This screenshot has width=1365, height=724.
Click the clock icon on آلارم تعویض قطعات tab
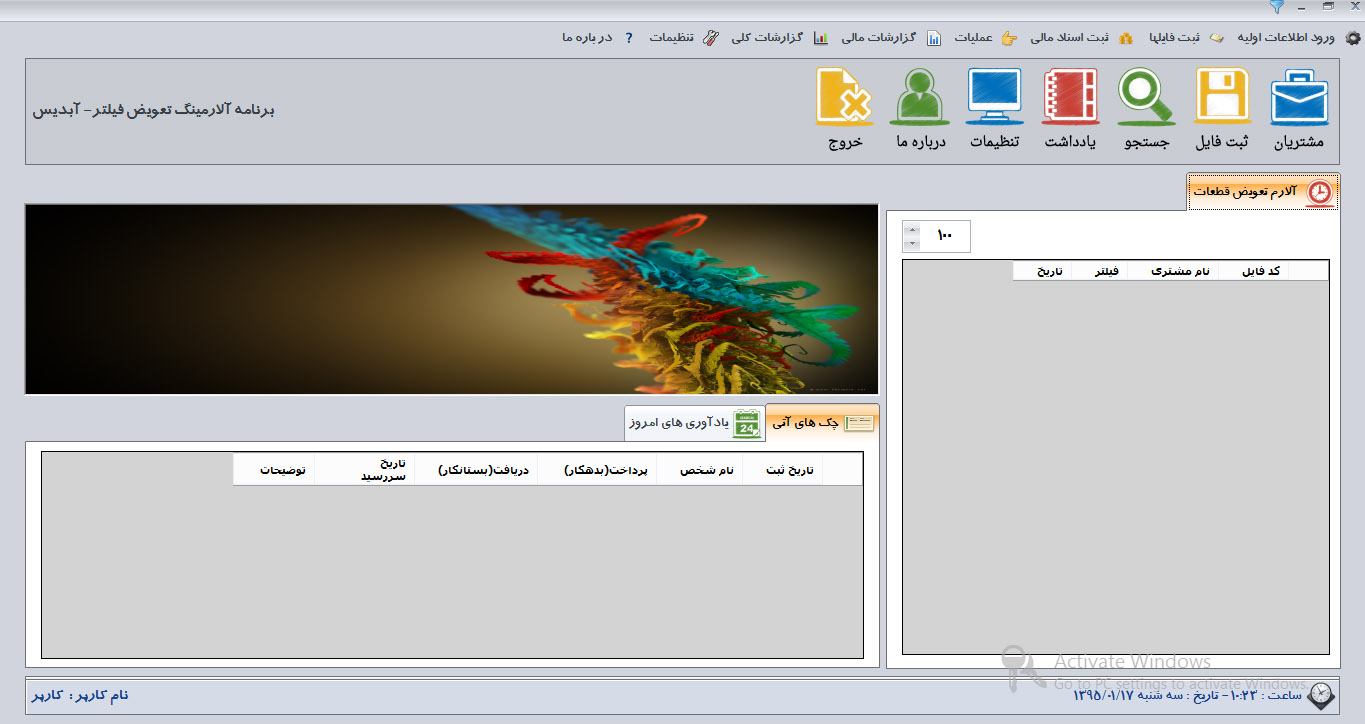(1320, 192)
